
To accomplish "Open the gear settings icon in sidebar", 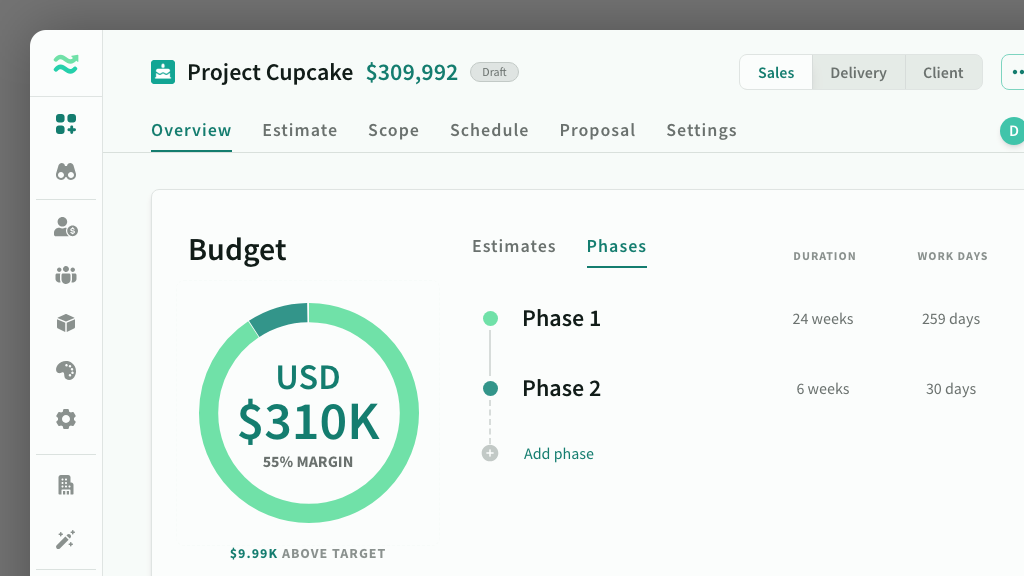I will click(x=66, y=419).
